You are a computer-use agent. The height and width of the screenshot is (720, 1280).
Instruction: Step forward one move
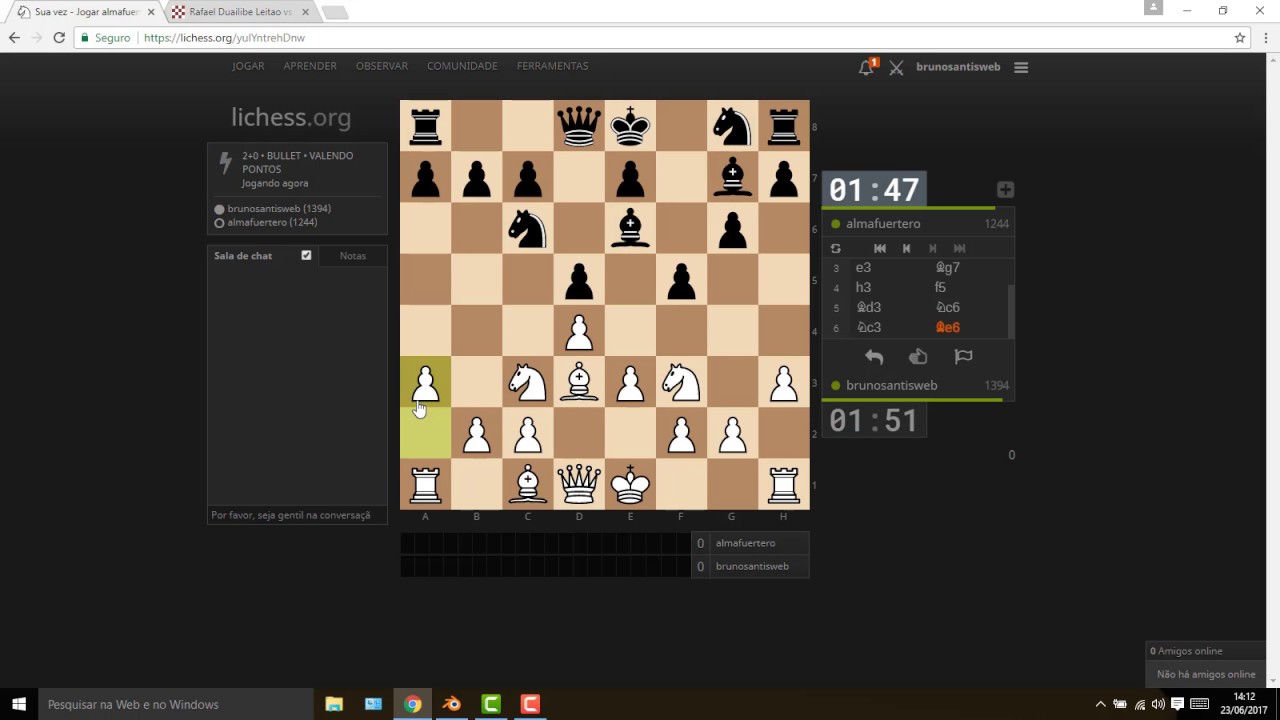pos(933,248)
